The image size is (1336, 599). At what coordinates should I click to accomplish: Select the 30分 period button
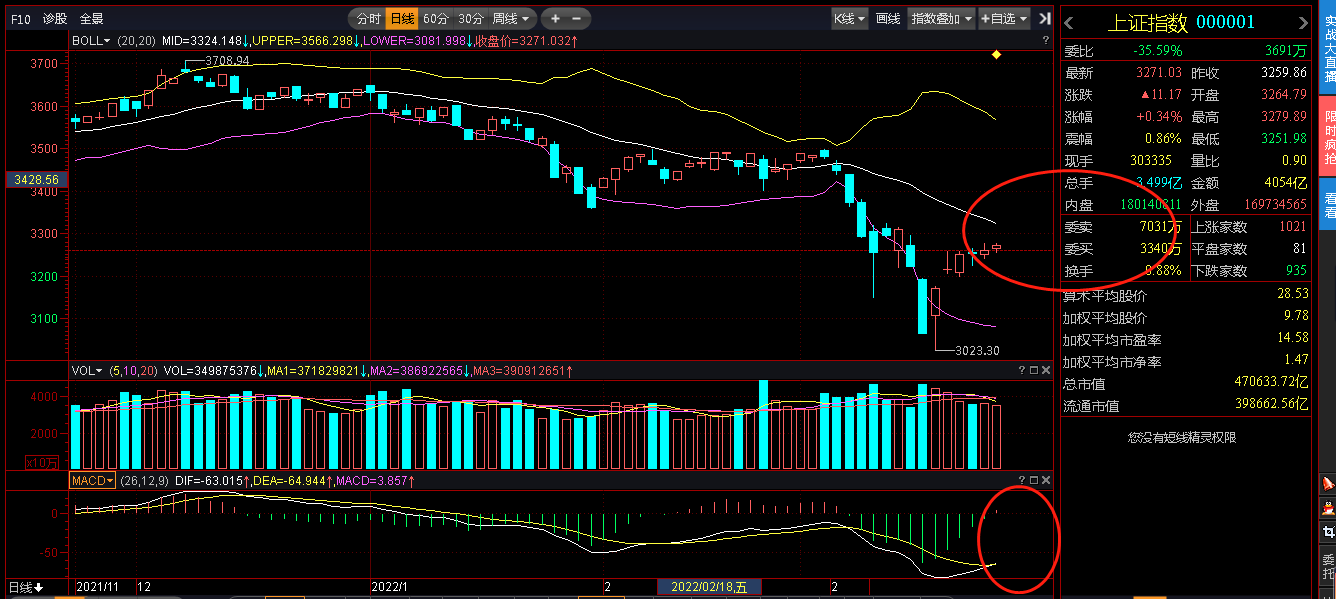[x=471, y=18]
